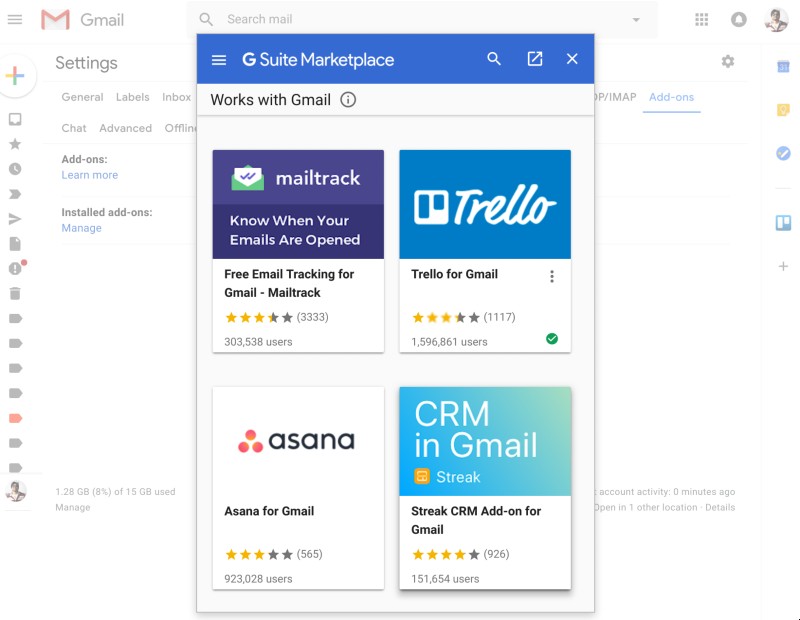Click the 151,654 users text
Viewport: 800px width, 620px height.
tap(445, 579)
